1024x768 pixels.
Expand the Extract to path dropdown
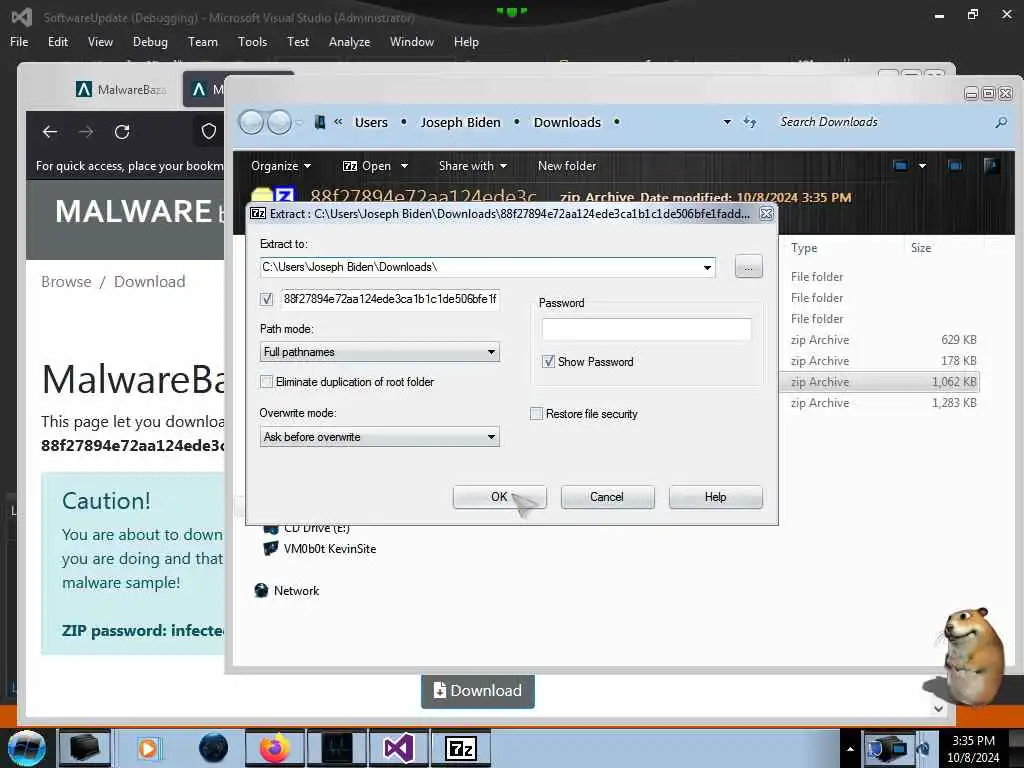click(x=707, y=267)
